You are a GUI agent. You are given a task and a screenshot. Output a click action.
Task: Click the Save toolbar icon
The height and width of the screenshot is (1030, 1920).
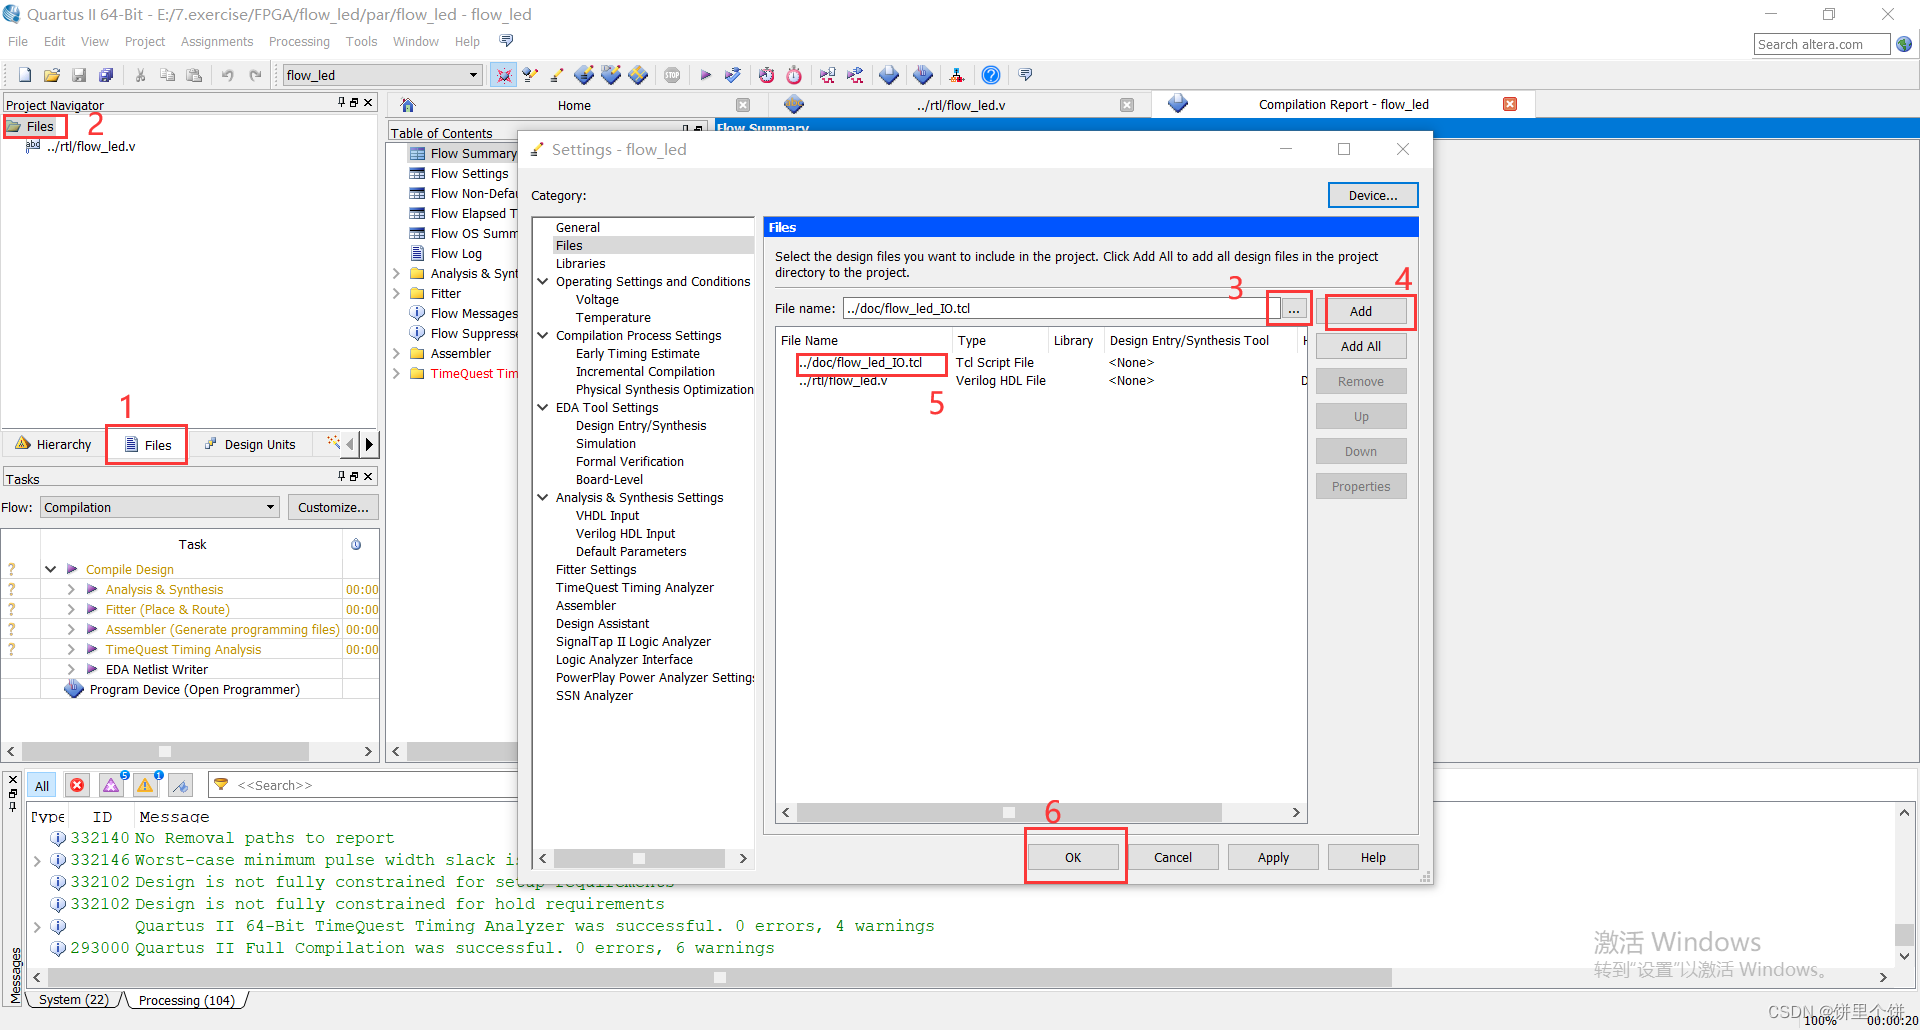[79, 75]
